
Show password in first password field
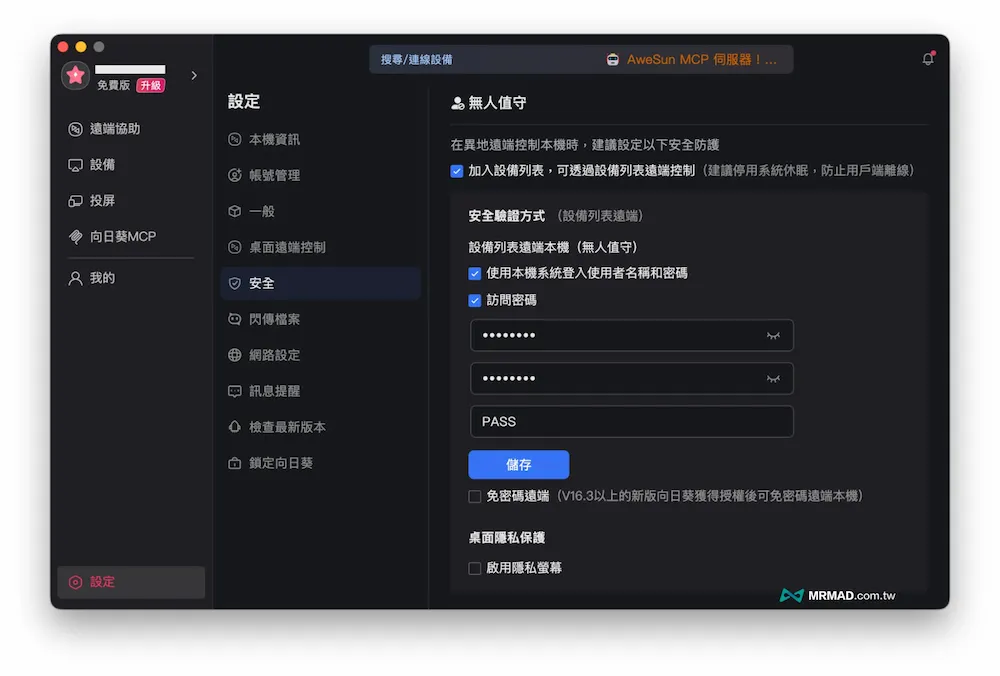coord(773,335)
